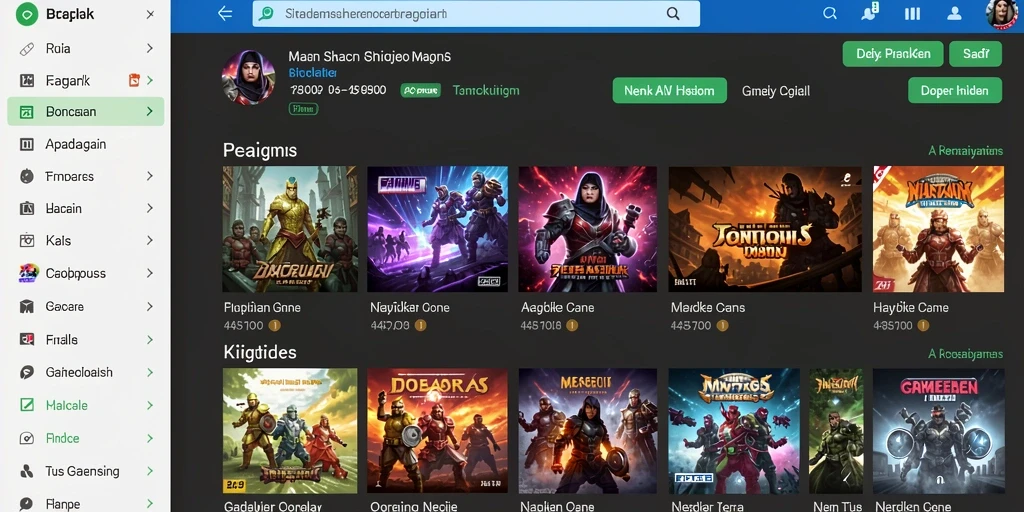Open the Jontnouis game thumbnail
Screen dimensions: 1024x512
point(765,229)
